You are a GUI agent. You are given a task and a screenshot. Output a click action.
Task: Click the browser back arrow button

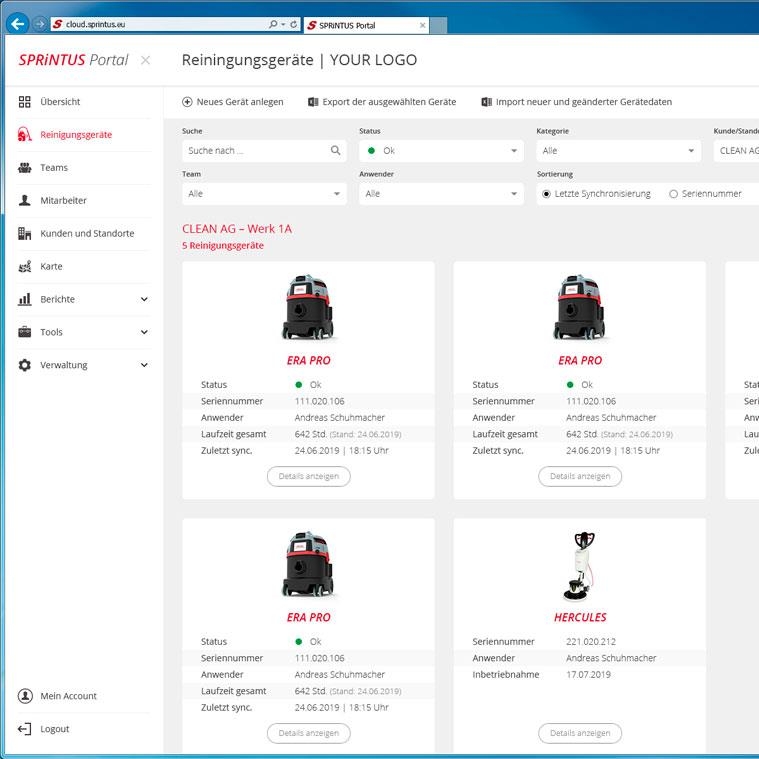pyautogui.click(x=17, y=24)
